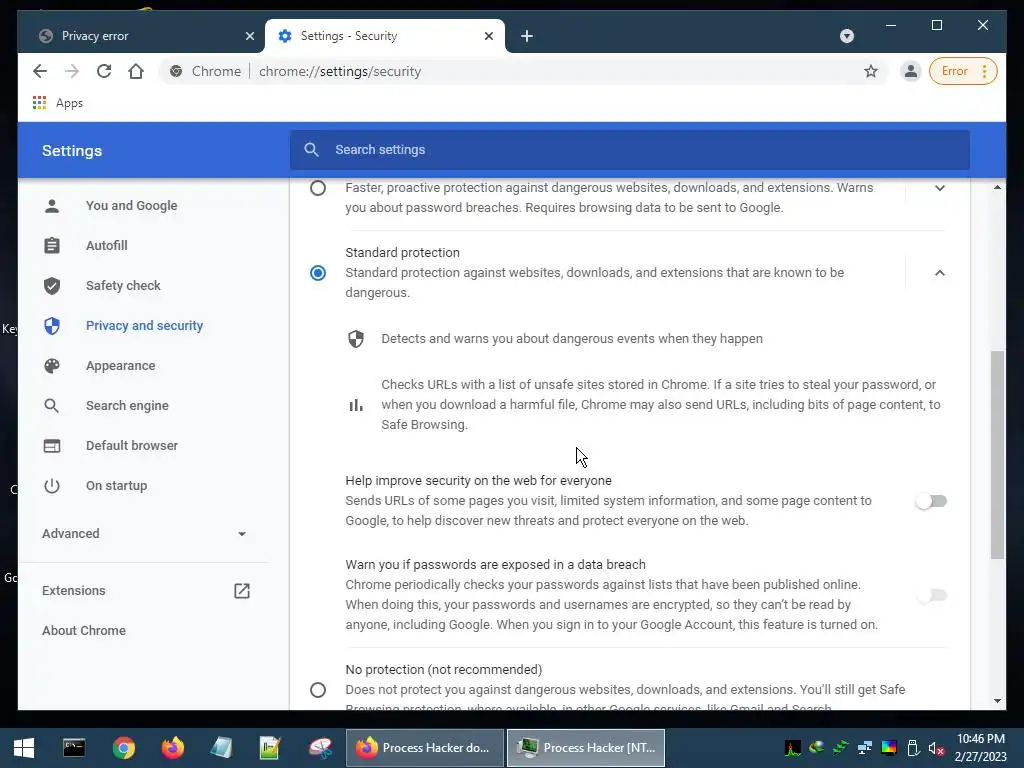Click the Extensions external link icon
Image resolution: width=1024 pixels, height=768 pixels.
(x=242, y=590)
